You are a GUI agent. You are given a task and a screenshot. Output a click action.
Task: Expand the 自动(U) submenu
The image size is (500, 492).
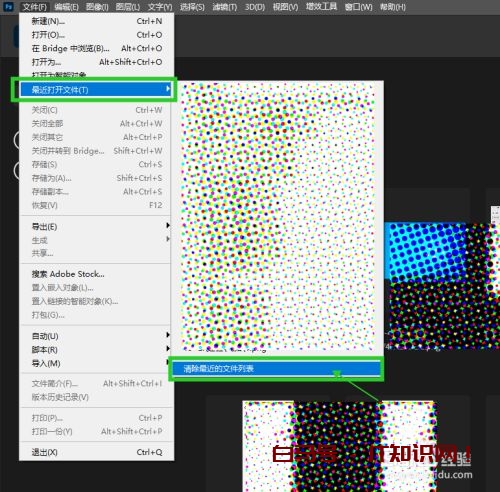click(x=97, y=336)
